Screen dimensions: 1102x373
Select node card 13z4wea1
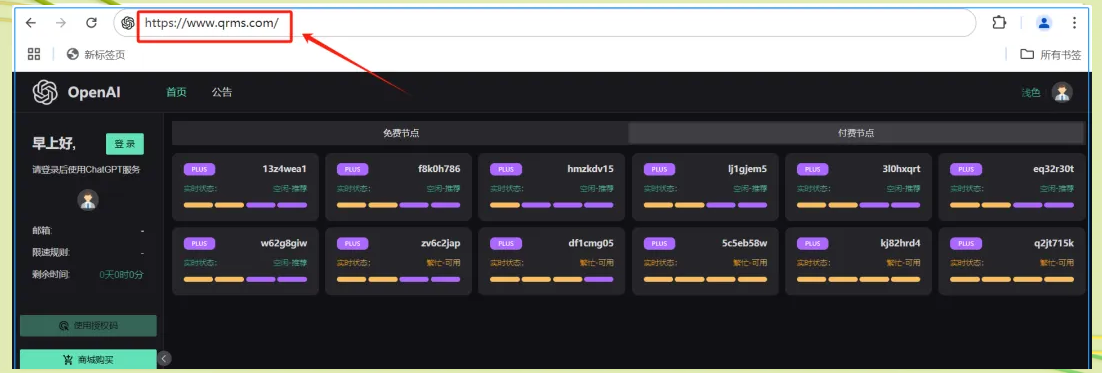point(245,187)
